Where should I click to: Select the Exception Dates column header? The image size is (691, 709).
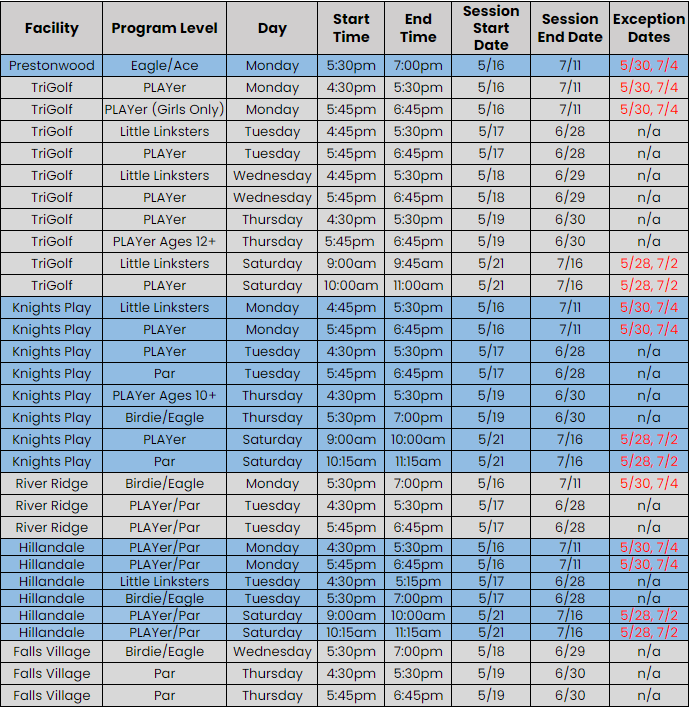649,28
